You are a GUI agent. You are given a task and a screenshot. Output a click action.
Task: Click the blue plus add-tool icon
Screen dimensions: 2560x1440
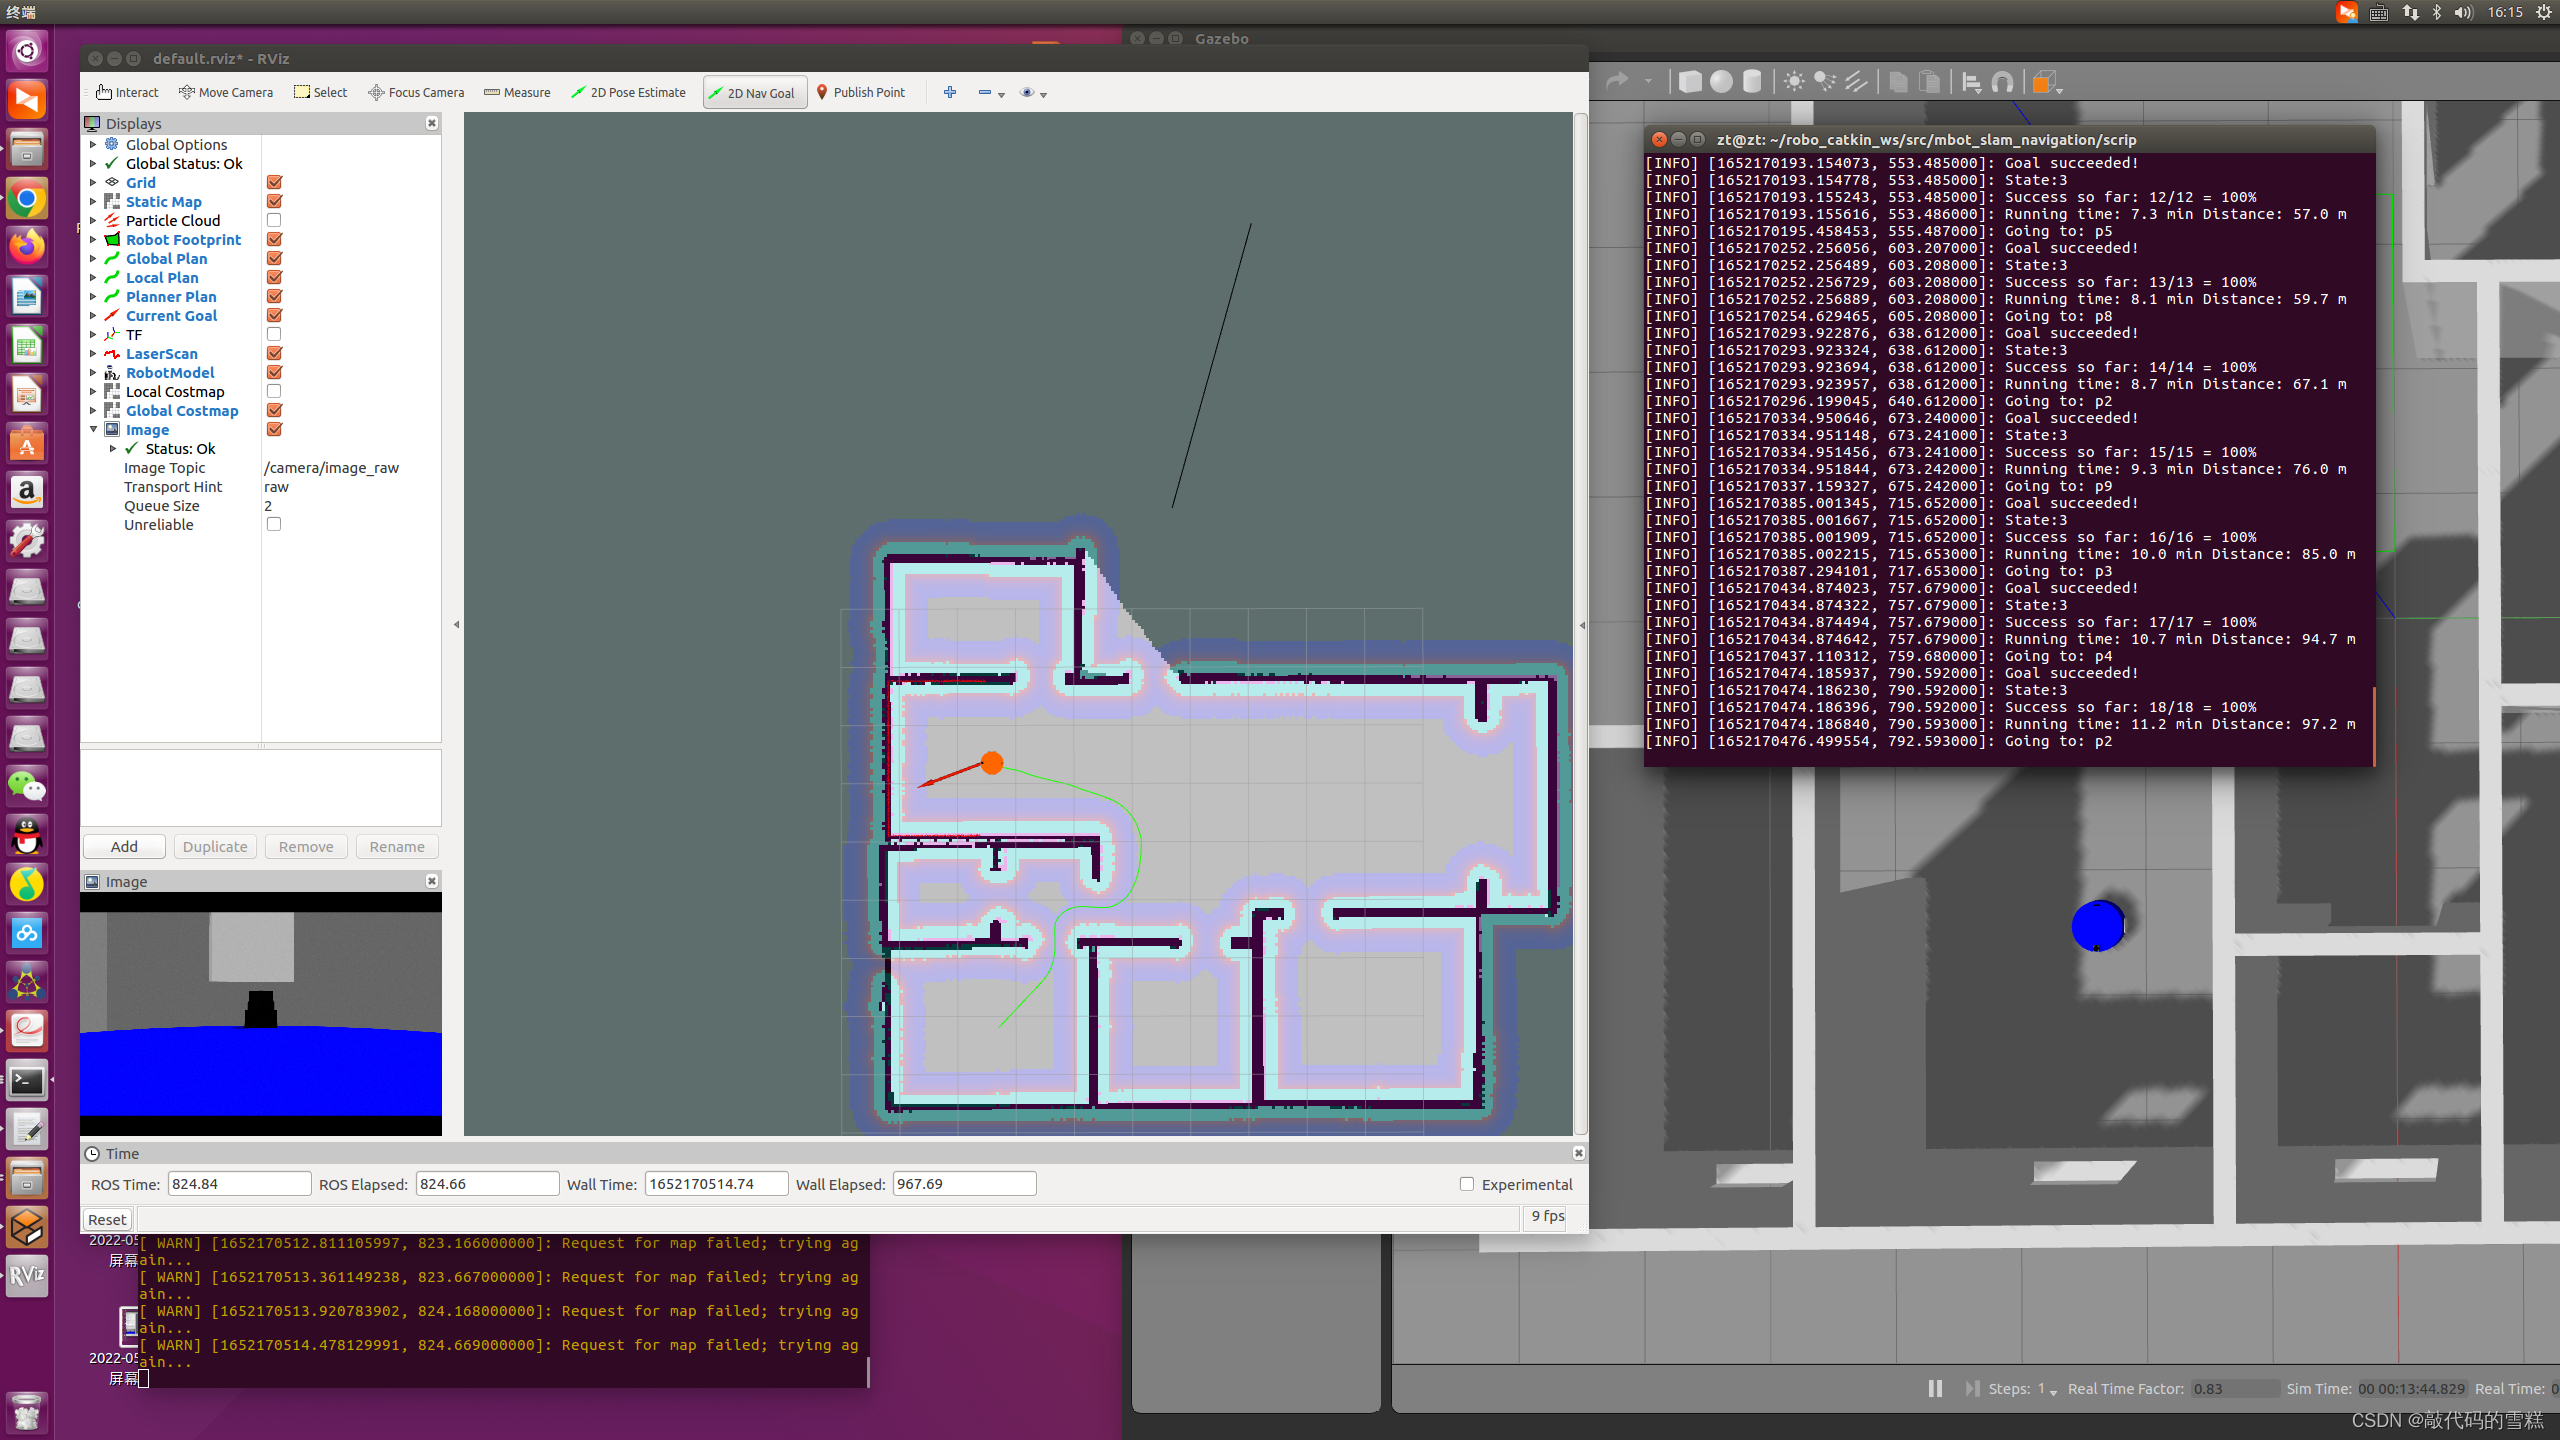[949, 92]
